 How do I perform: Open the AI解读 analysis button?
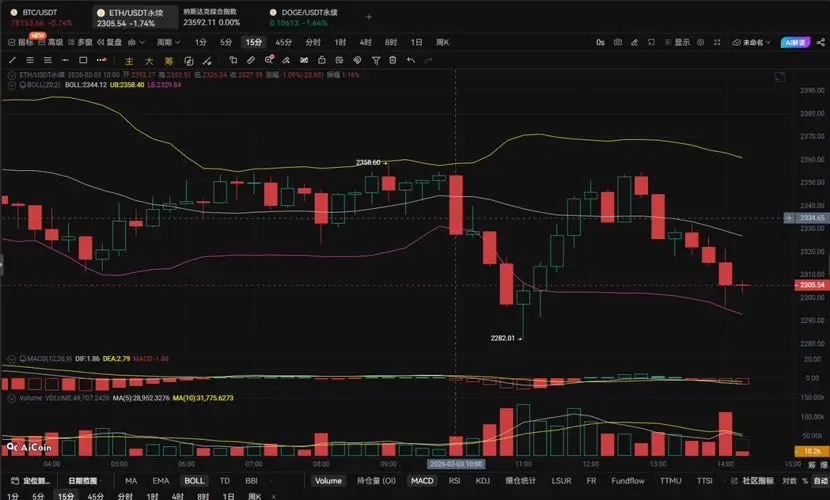click(x=795, y=42)
